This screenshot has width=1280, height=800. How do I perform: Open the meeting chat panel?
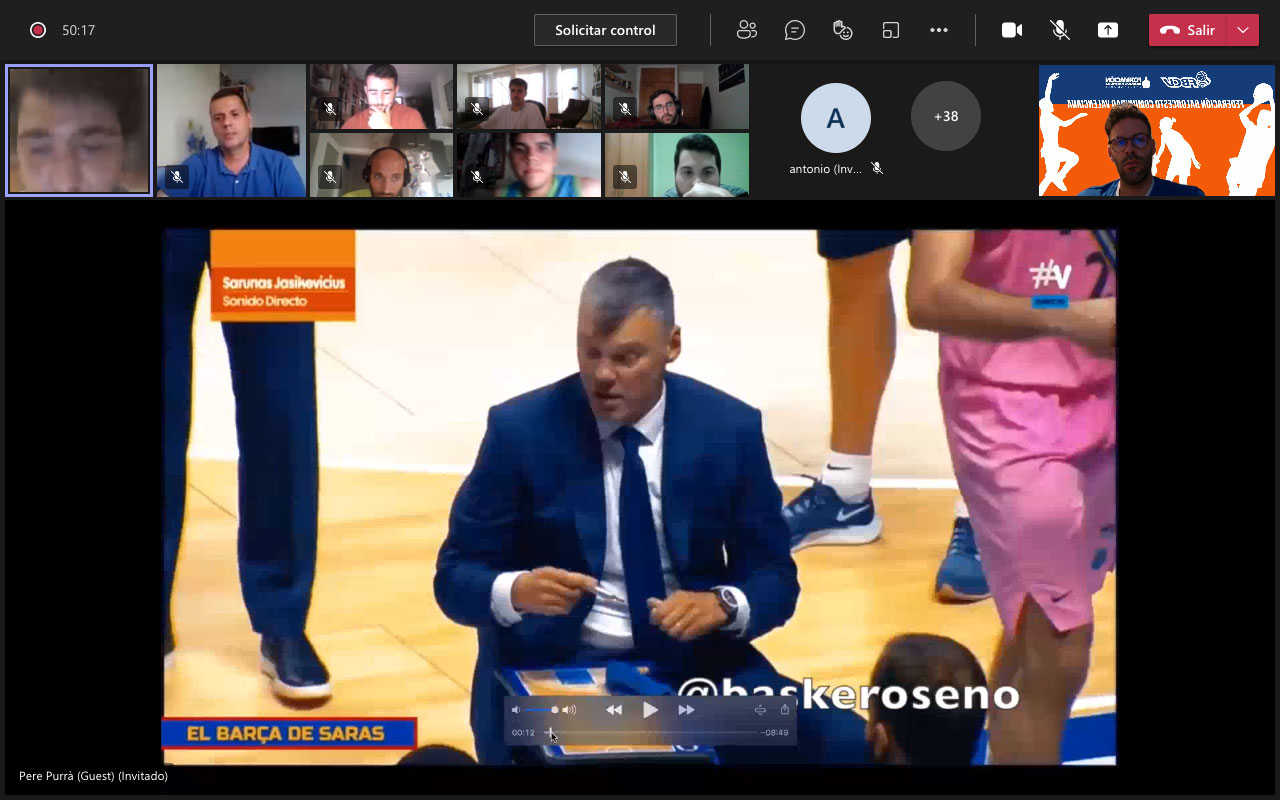(x=795, y=30)
